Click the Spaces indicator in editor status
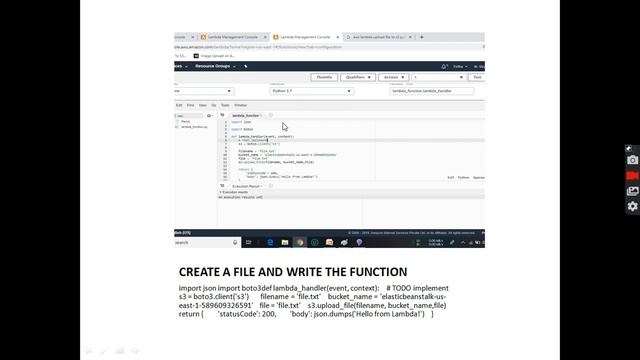This screenshot has height=360, width=640. tap(478, 178)
